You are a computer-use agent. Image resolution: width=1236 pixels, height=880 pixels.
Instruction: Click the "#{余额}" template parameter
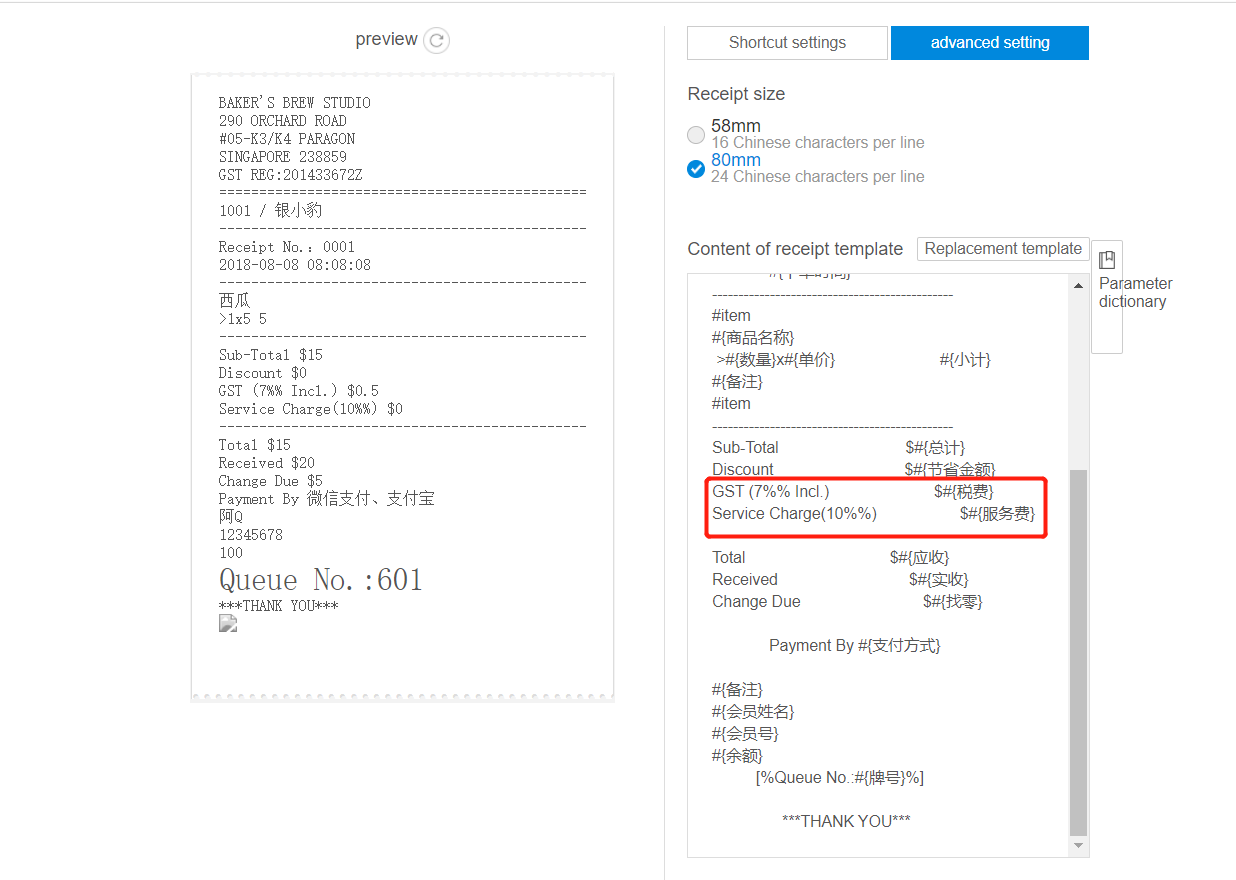coord(737,756)
